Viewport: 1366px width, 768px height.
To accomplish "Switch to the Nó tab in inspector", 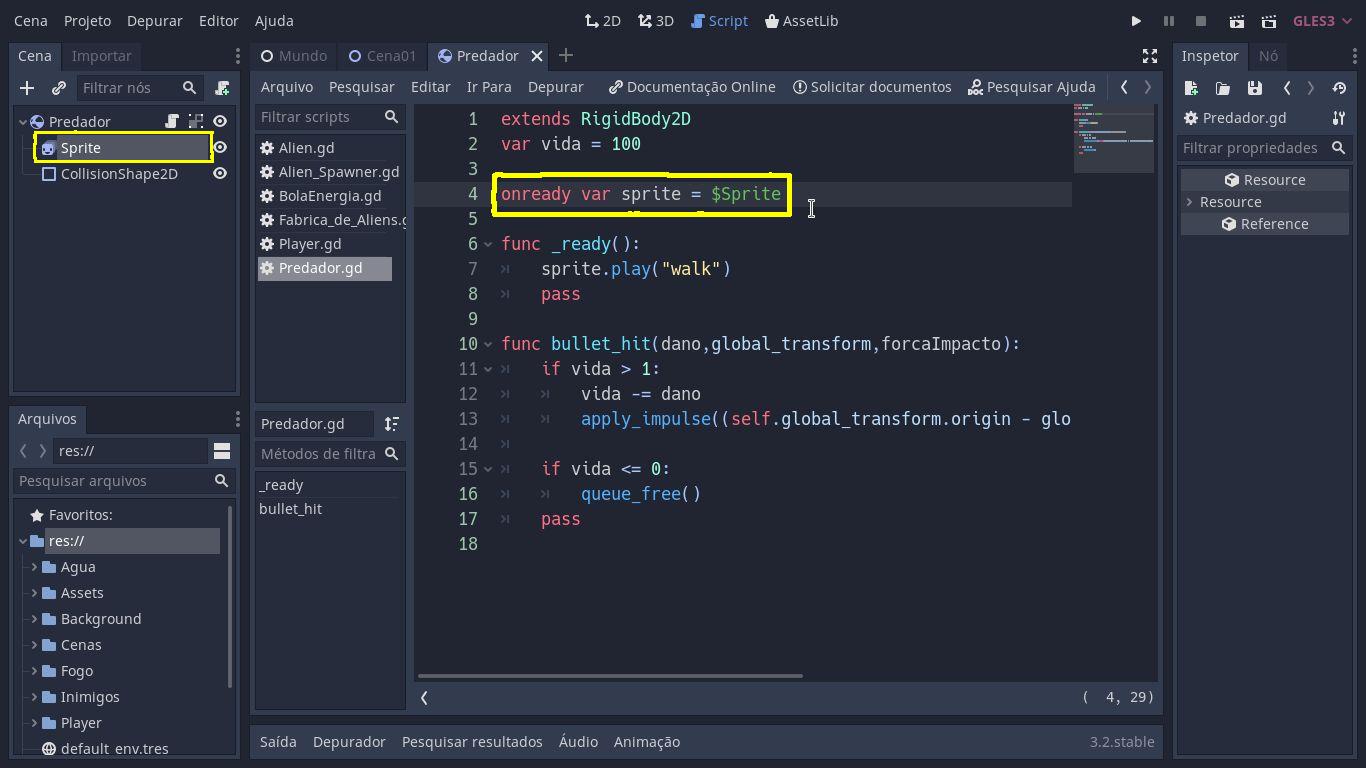I will pos(1268,56).
